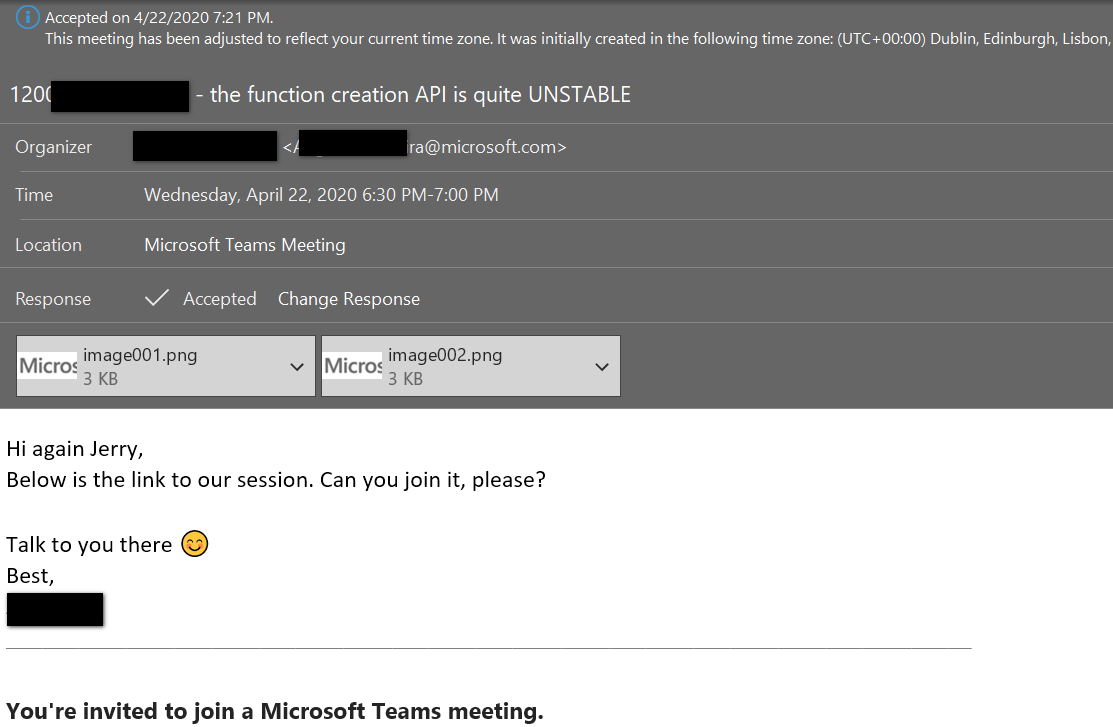This screenshot has height=727, width=1113.
Task: Click the Microsoft Teams Meeting location text
Action: pos(245,245)
